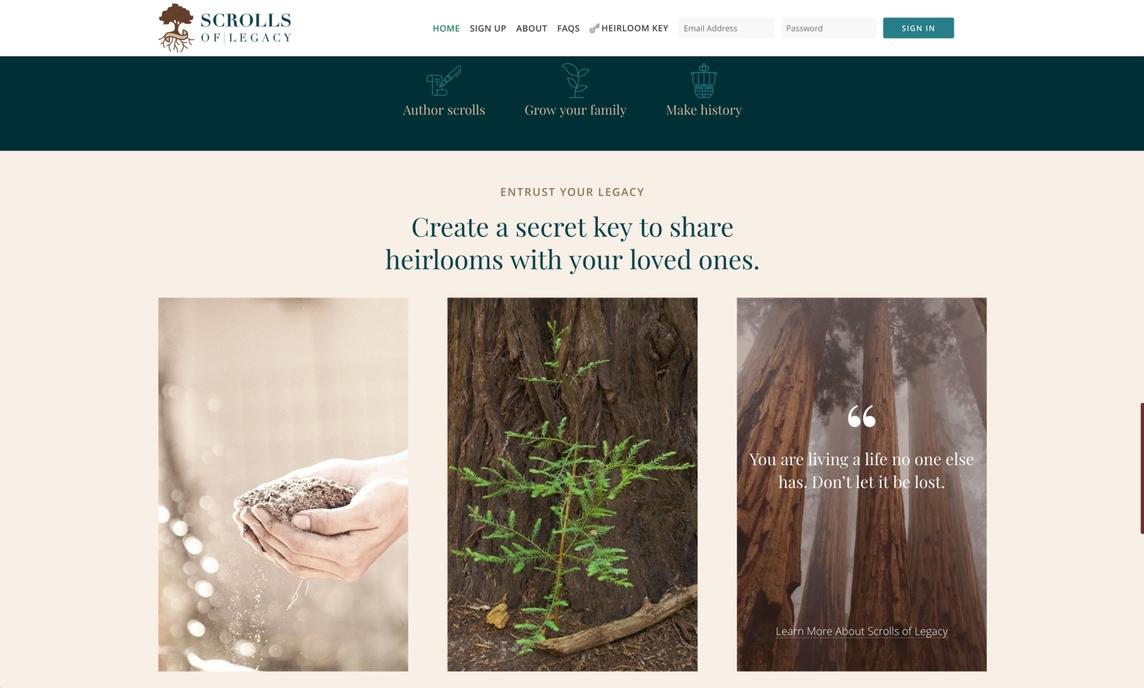Image resolution: width=1144 pixels, height=688 pixels.
Task: Follow Learn More About Scrolls of Legacy link
Action: pyautogui.click(x=861, y=631)
